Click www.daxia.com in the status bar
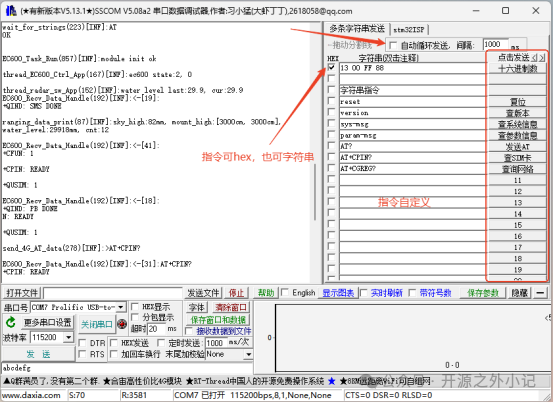This screenshot has height=403, width=554. click(x=31, y=395)
